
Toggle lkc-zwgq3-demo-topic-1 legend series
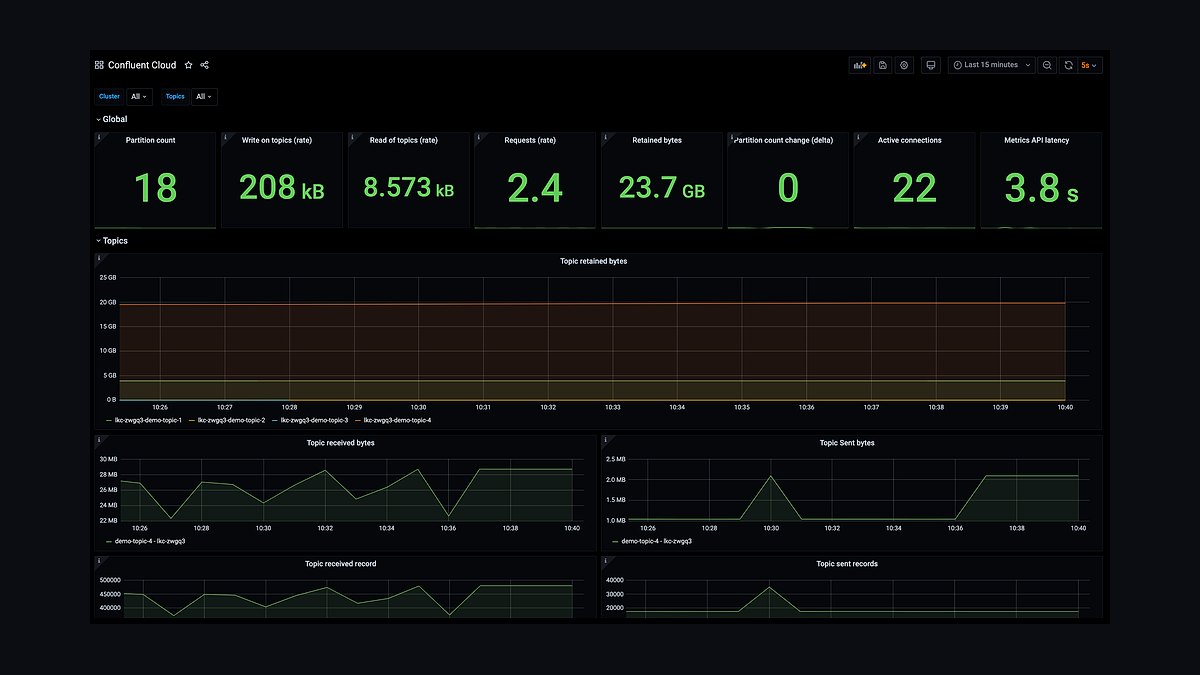point(148,420)
